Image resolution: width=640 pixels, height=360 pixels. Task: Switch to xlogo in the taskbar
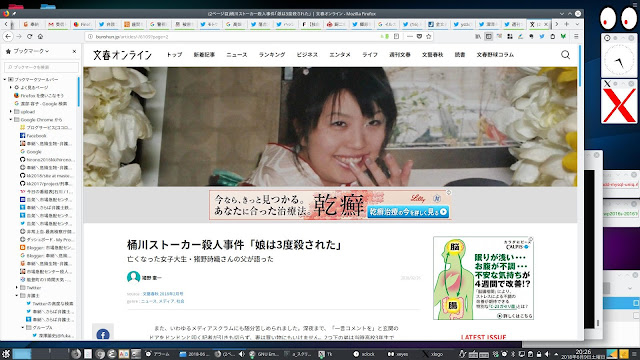pos(432,354)
